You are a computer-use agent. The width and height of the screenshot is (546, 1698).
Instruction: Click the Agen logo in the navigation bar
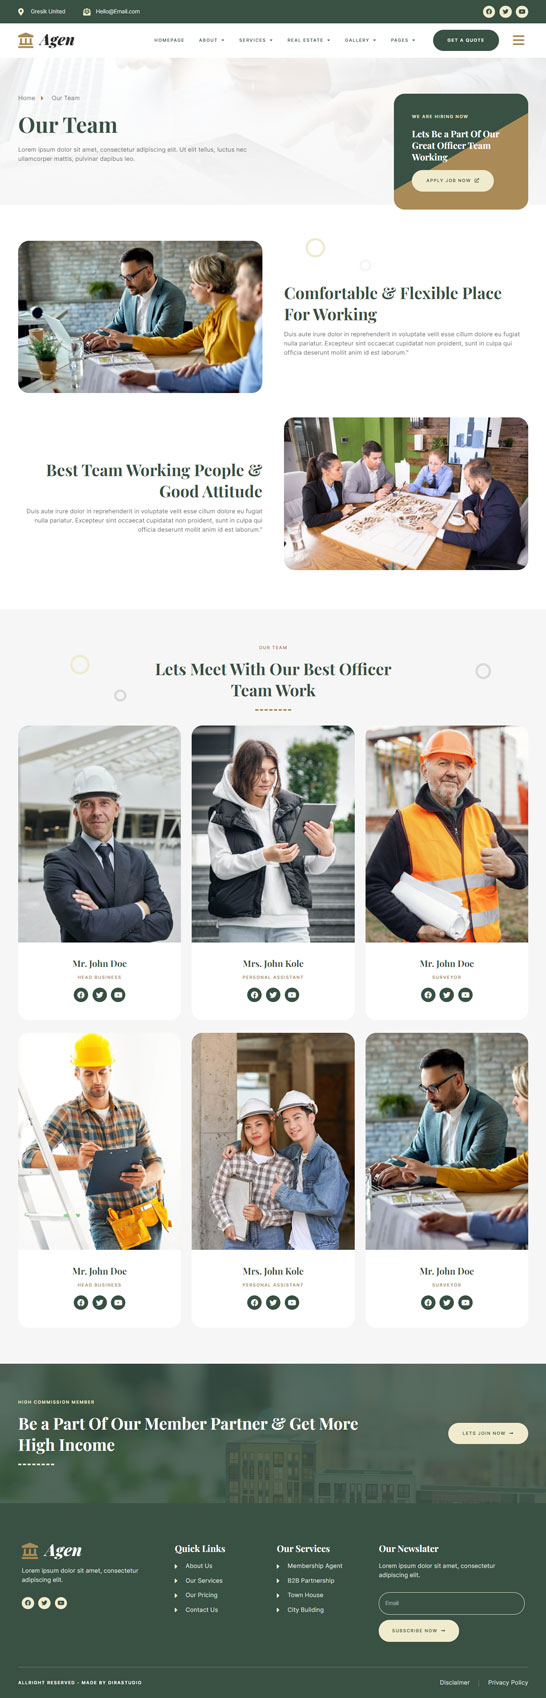click(46, 40)
